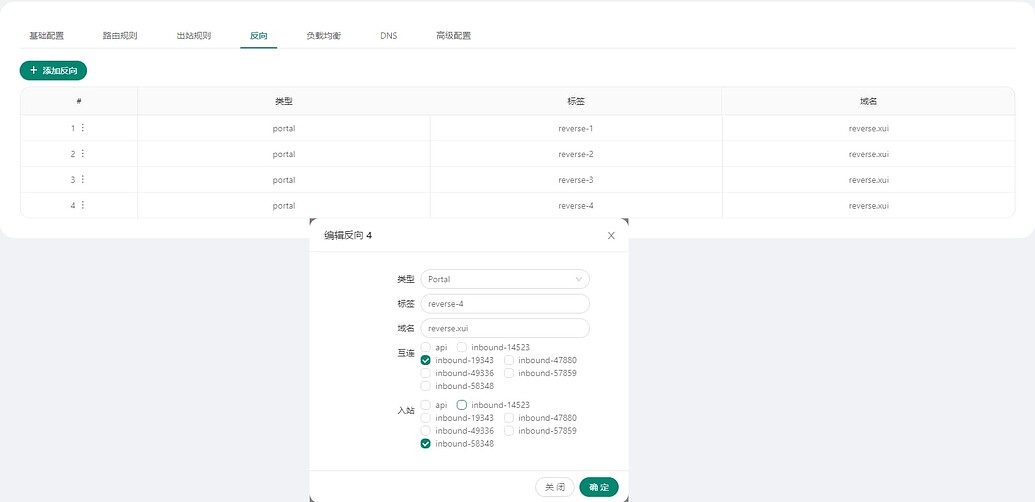1035x502 pixels.
Task: Open the row 1 more-options dots
Action: (x=83, y=128)
